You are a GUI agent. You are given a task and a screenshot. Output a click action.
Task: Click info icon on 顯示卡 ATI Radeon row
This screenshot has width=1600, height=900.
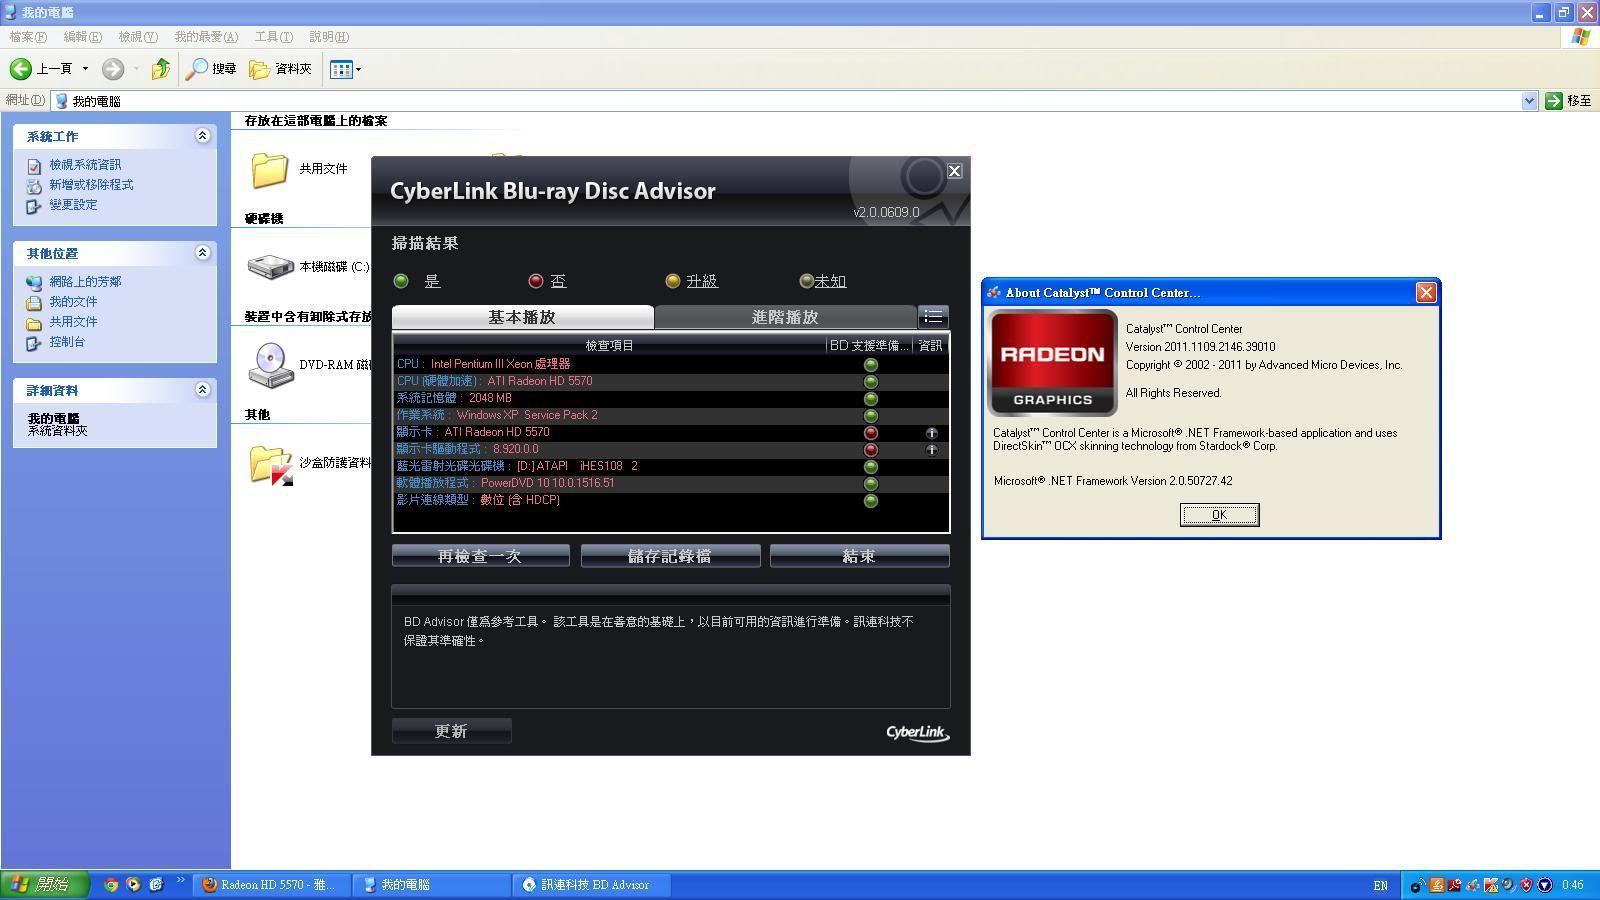tap(931, 433)
